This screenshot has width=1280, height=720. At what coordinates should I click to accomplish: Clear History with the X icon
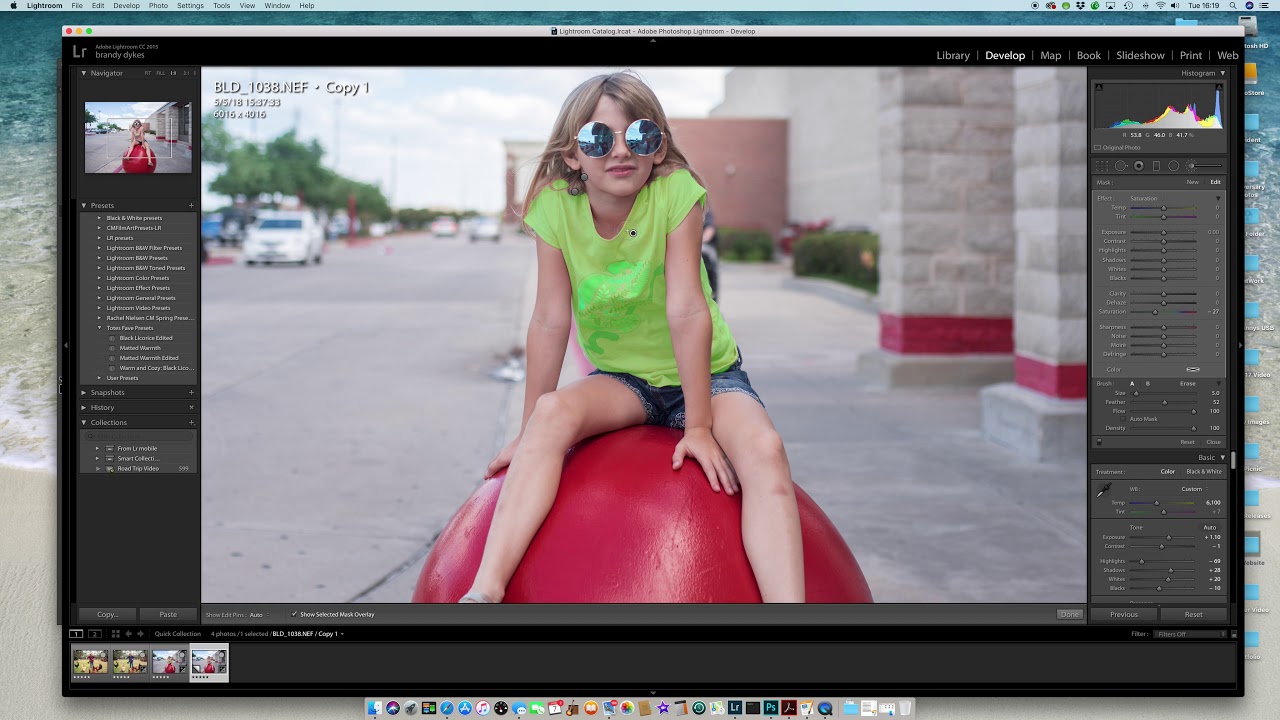click(x=191, y=407)
